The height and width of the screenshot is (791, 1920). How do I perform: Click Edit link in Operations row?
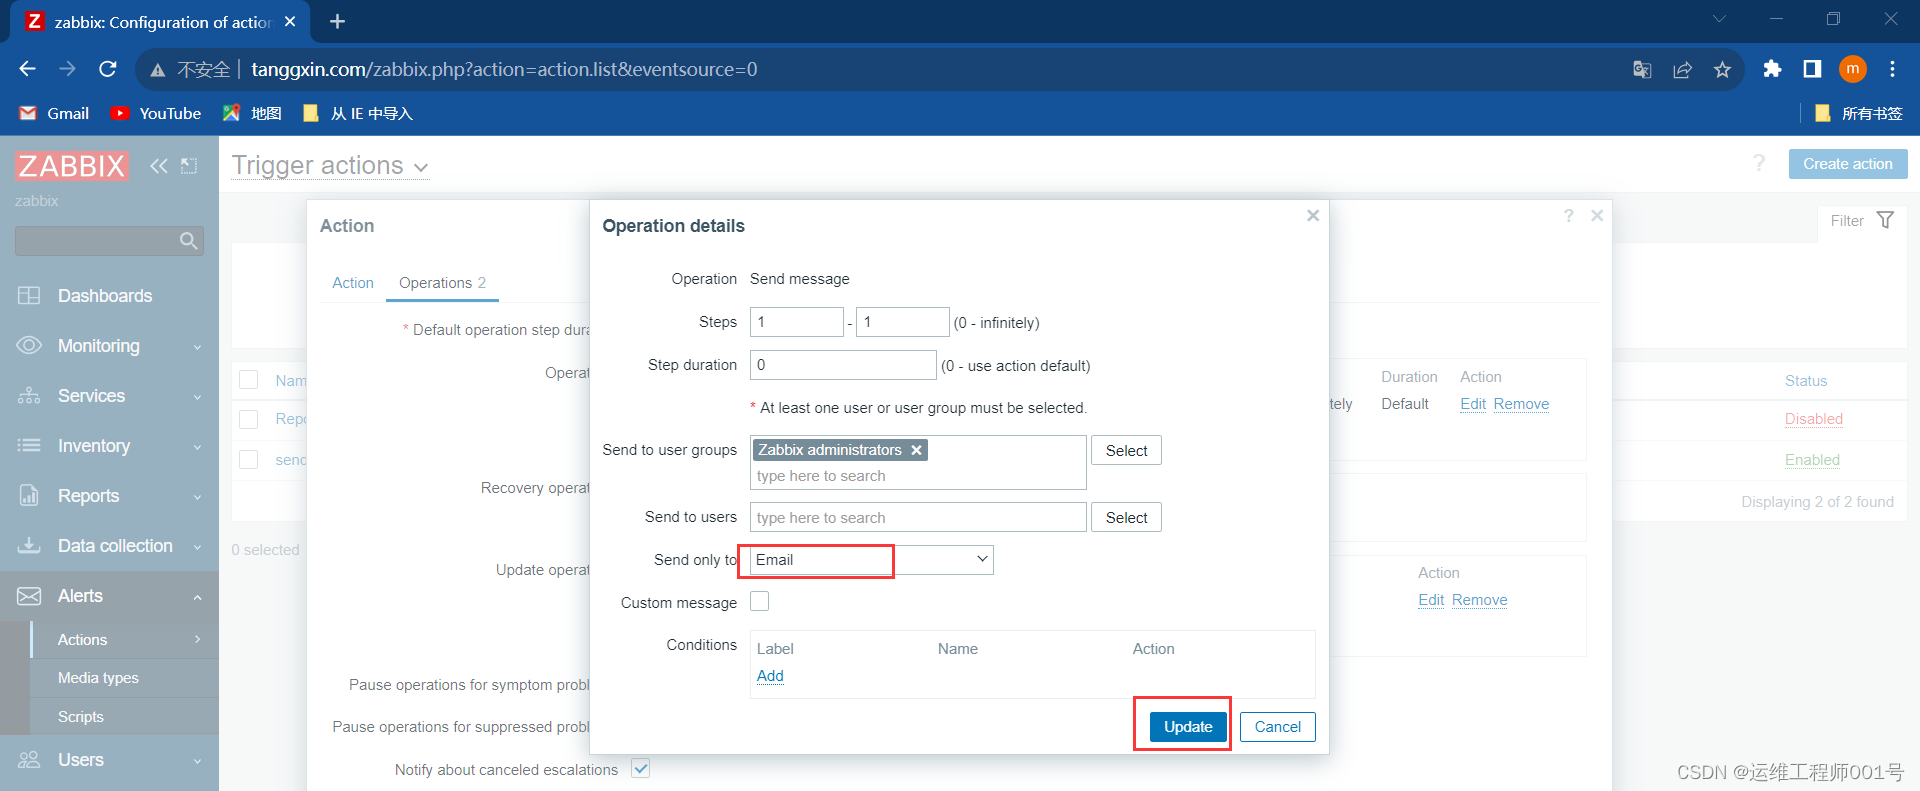tap(1473, 404)
